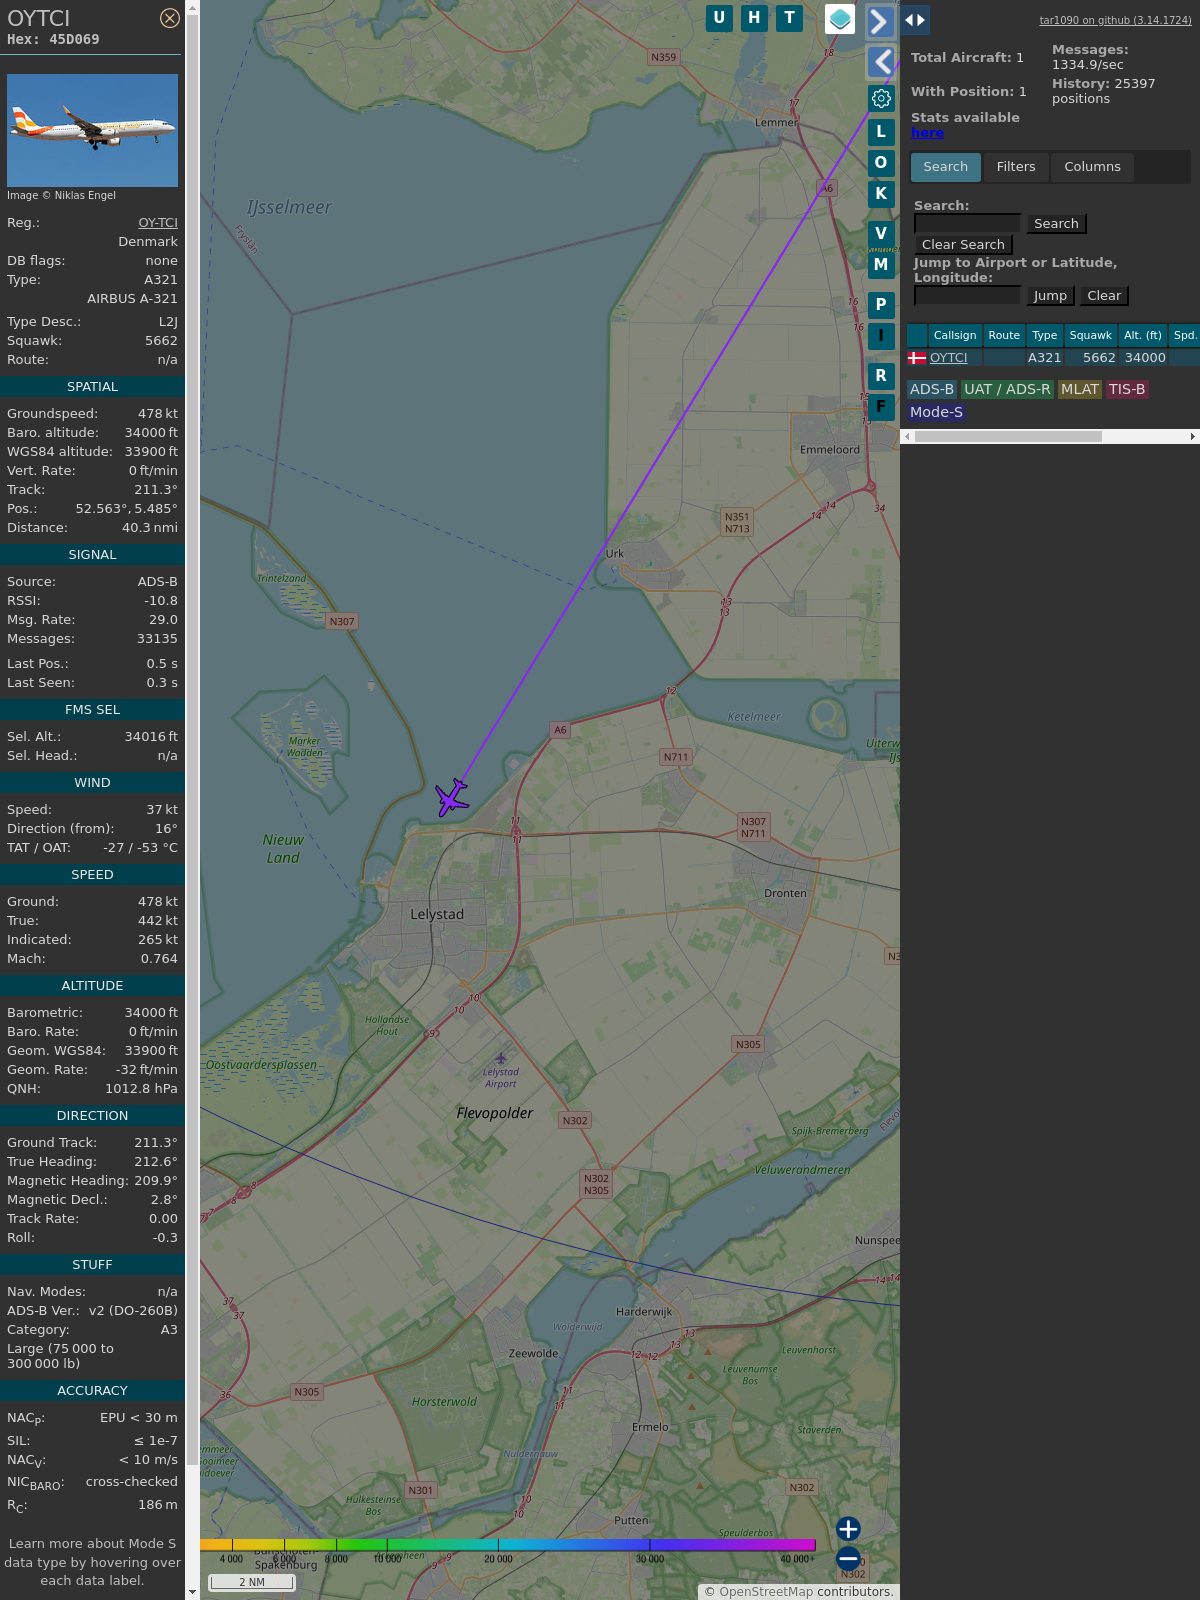Click the T map toggle button
The image size is (1200, 1600).
790,18
